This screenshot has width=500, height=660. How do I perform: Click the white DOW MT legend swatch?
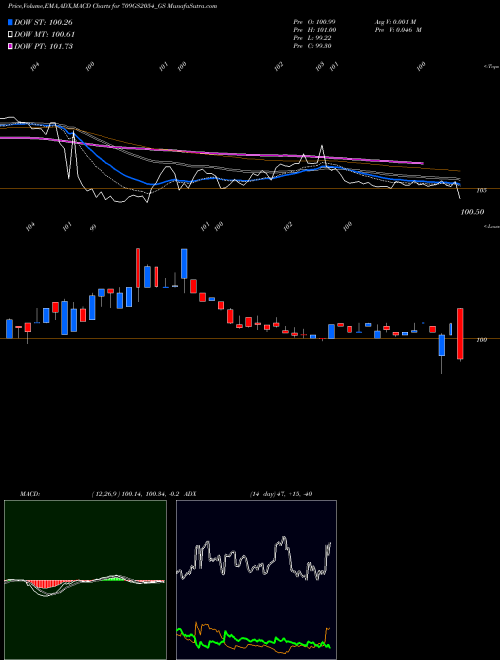point(10,34)
